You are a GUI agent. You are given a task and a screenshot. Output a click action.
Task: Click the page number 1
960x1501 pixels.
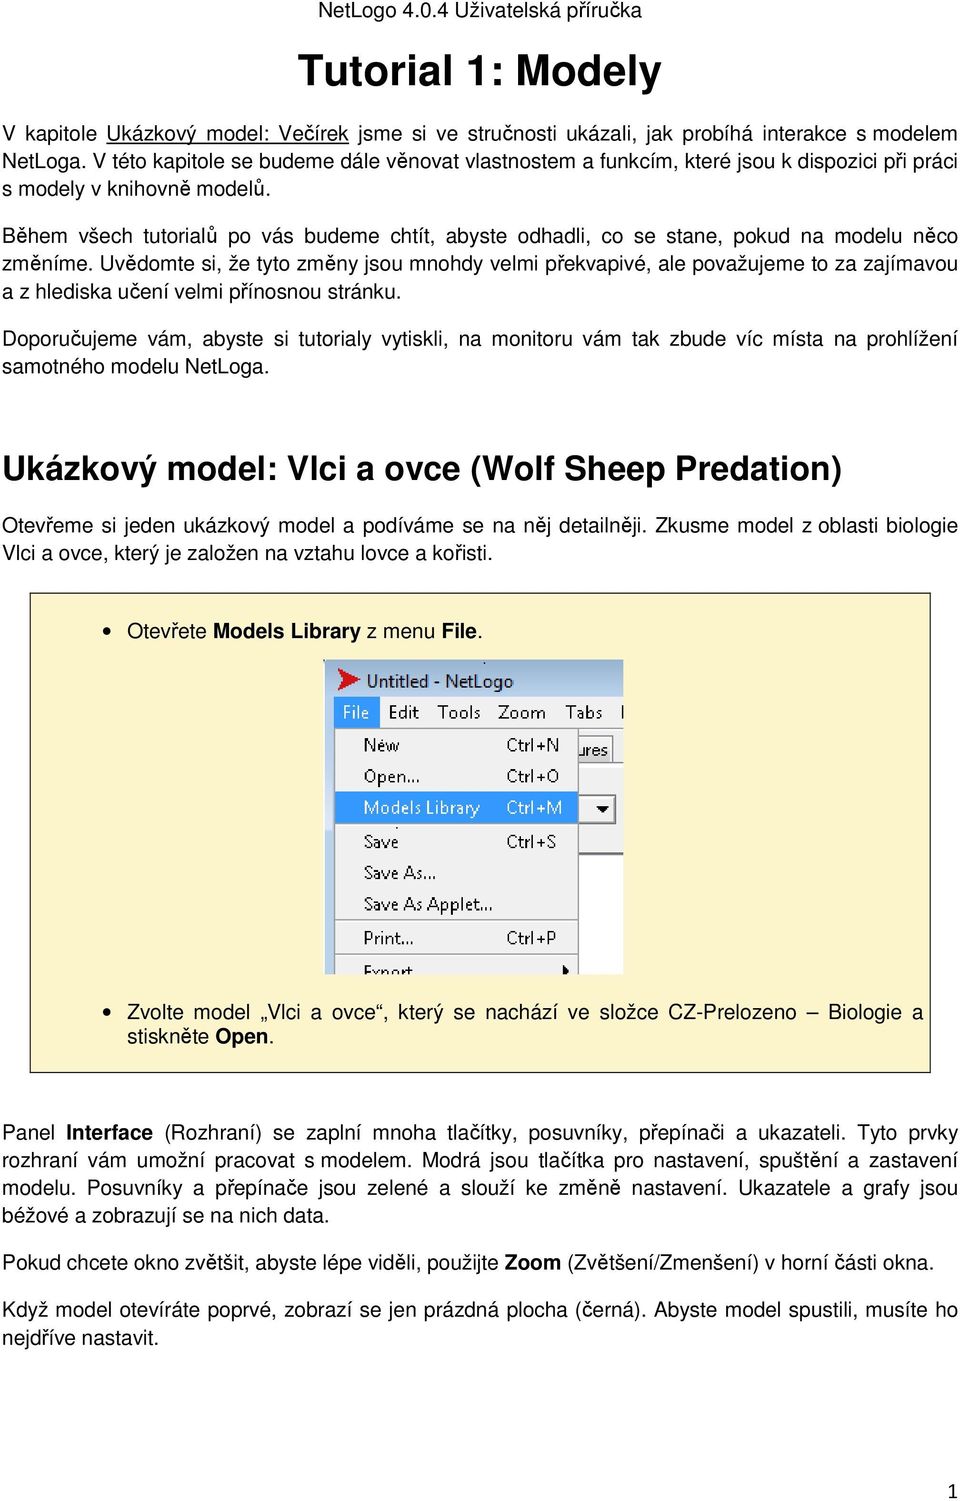click(951, 1491)
